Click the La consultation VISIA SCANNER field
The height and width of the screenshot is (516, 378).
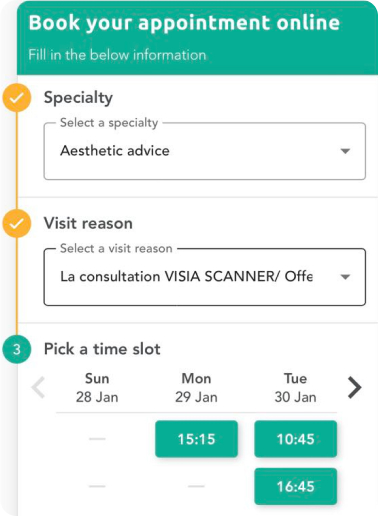coord(205,277)
